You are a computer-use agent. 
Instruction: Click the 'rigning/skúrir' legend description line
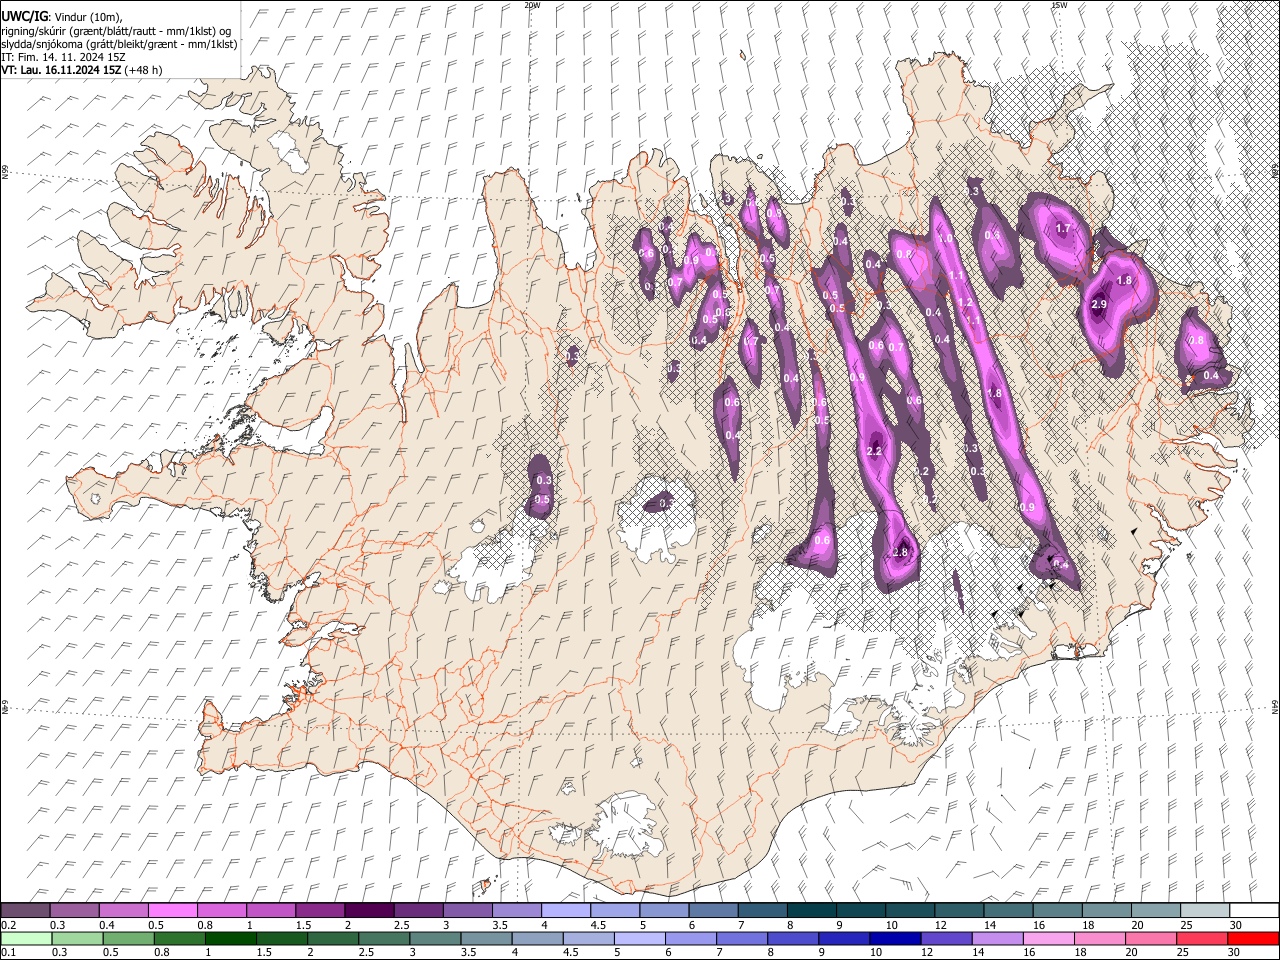[x=116, y=31]
